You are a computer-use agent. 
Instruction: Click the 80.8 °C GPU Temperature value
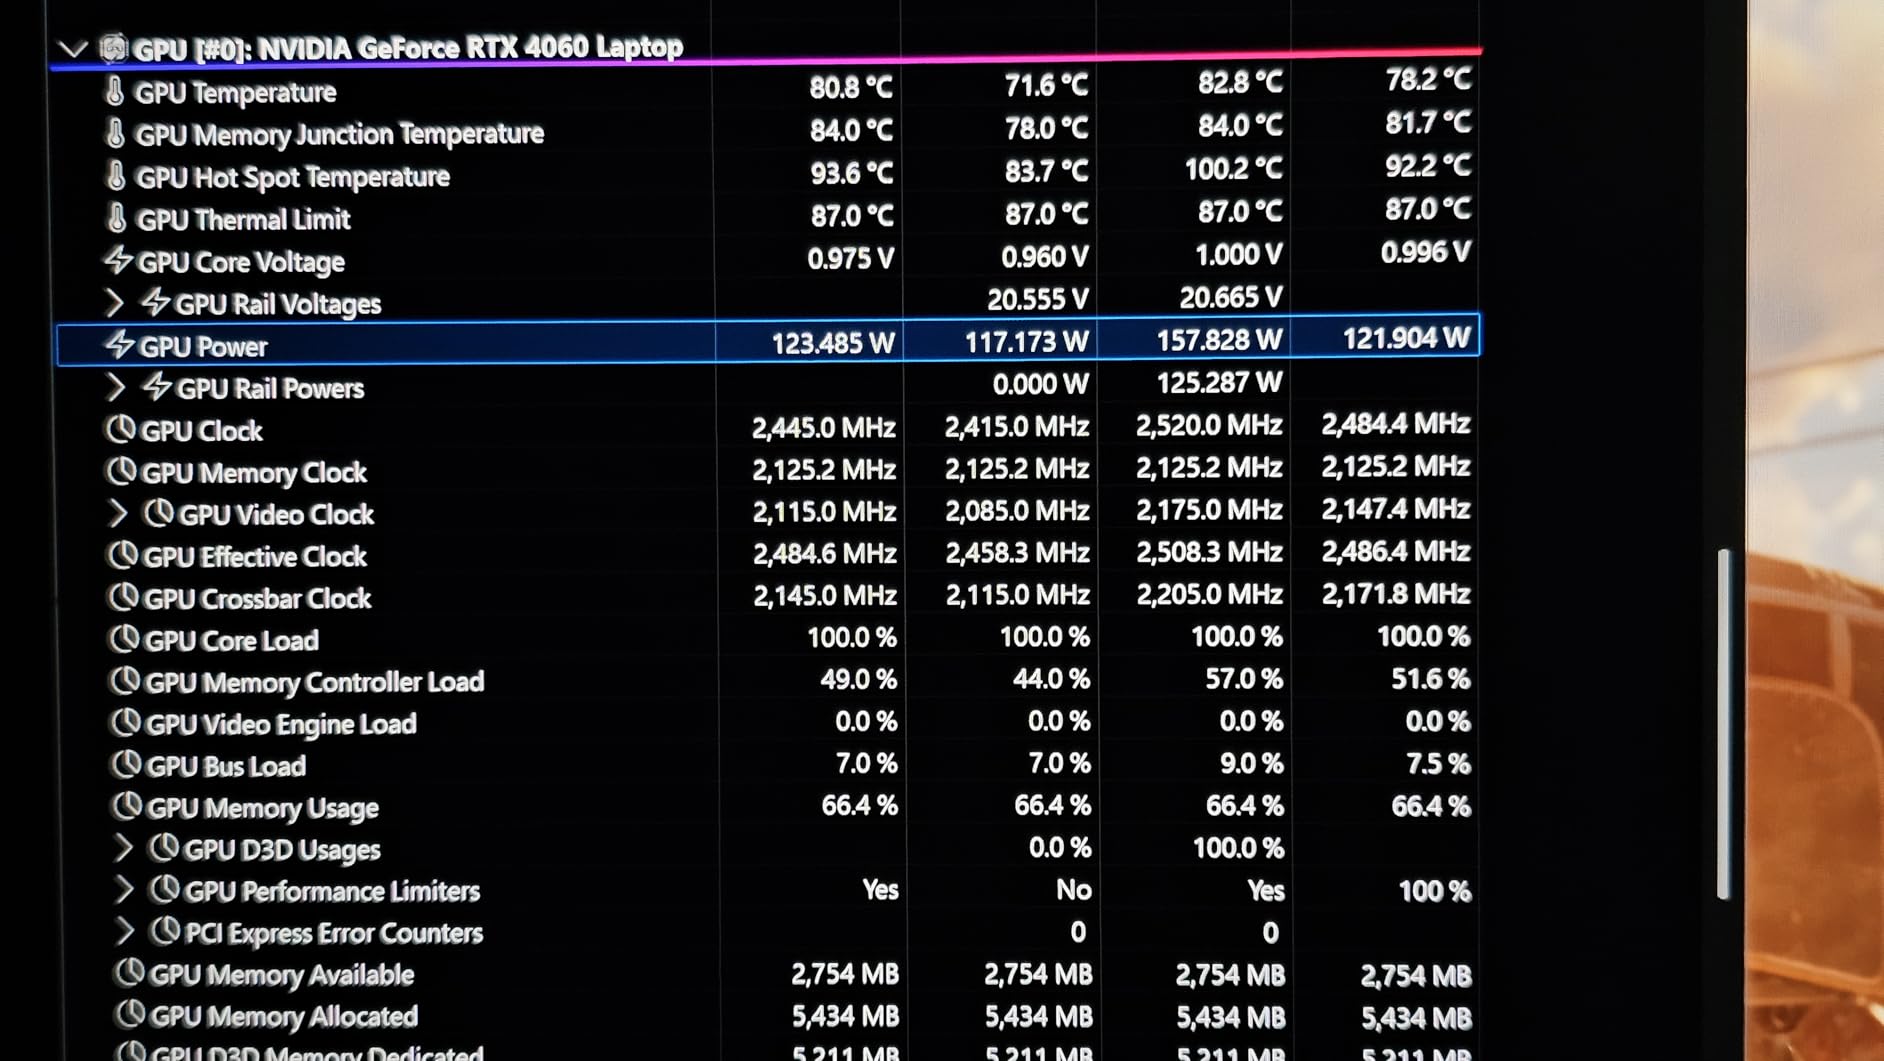click(851, 87)
